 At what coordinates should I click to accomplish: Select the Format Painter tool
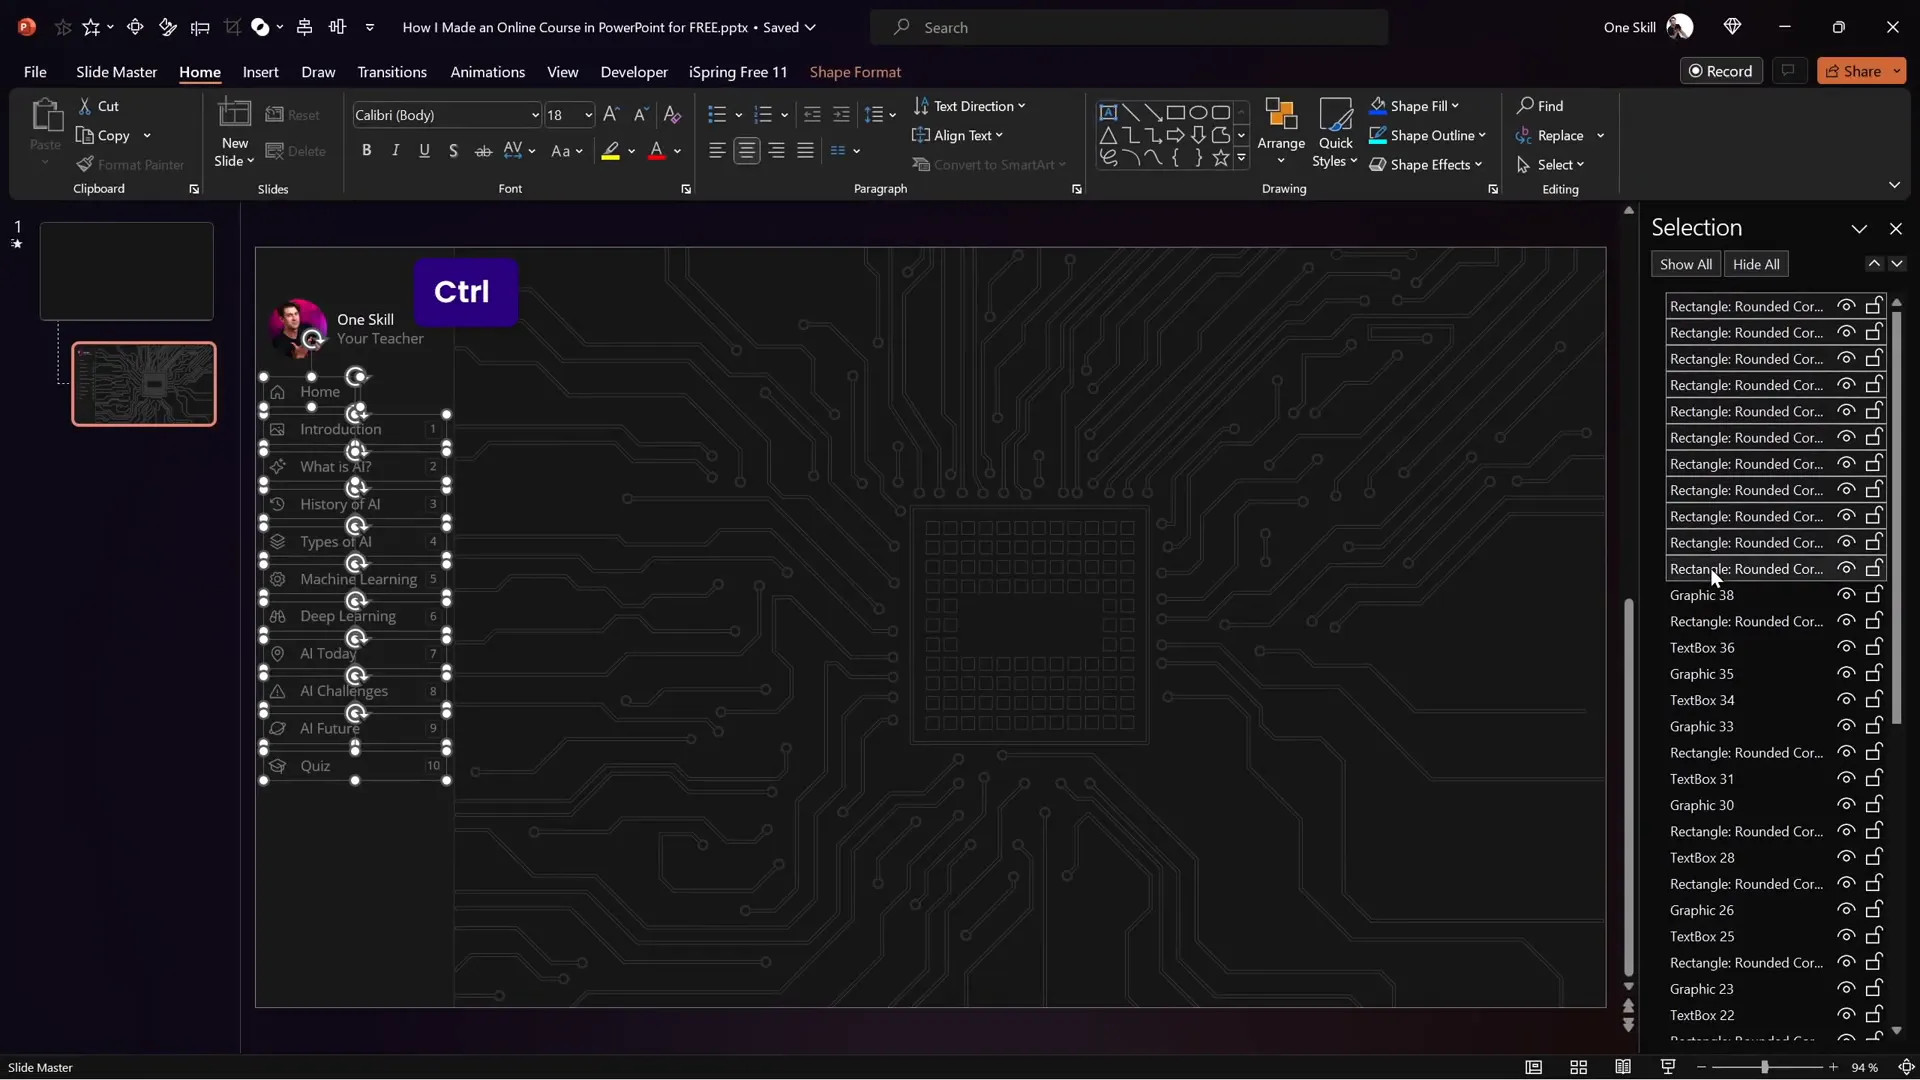[131, 164]
